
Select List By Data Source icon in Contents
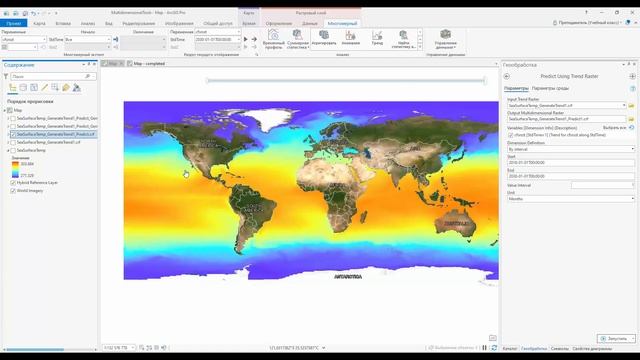[x=23, y=88]
